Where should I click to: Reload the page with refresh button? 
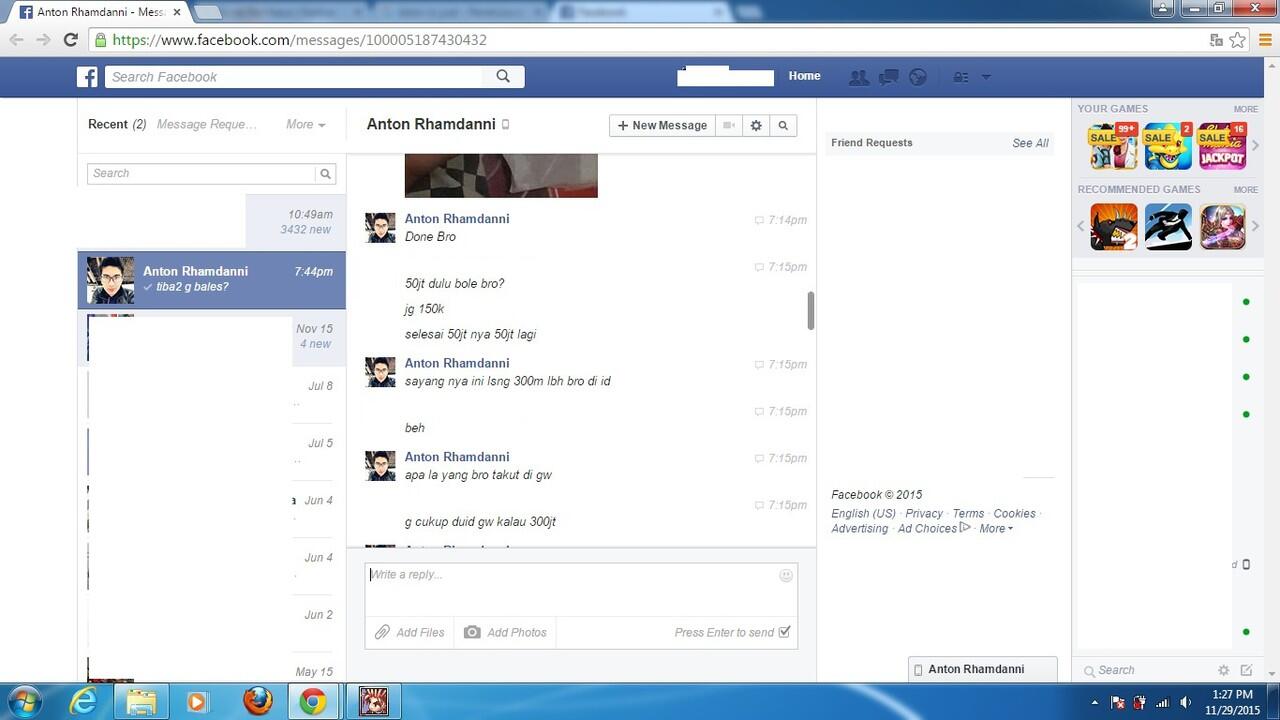(70, 40)
